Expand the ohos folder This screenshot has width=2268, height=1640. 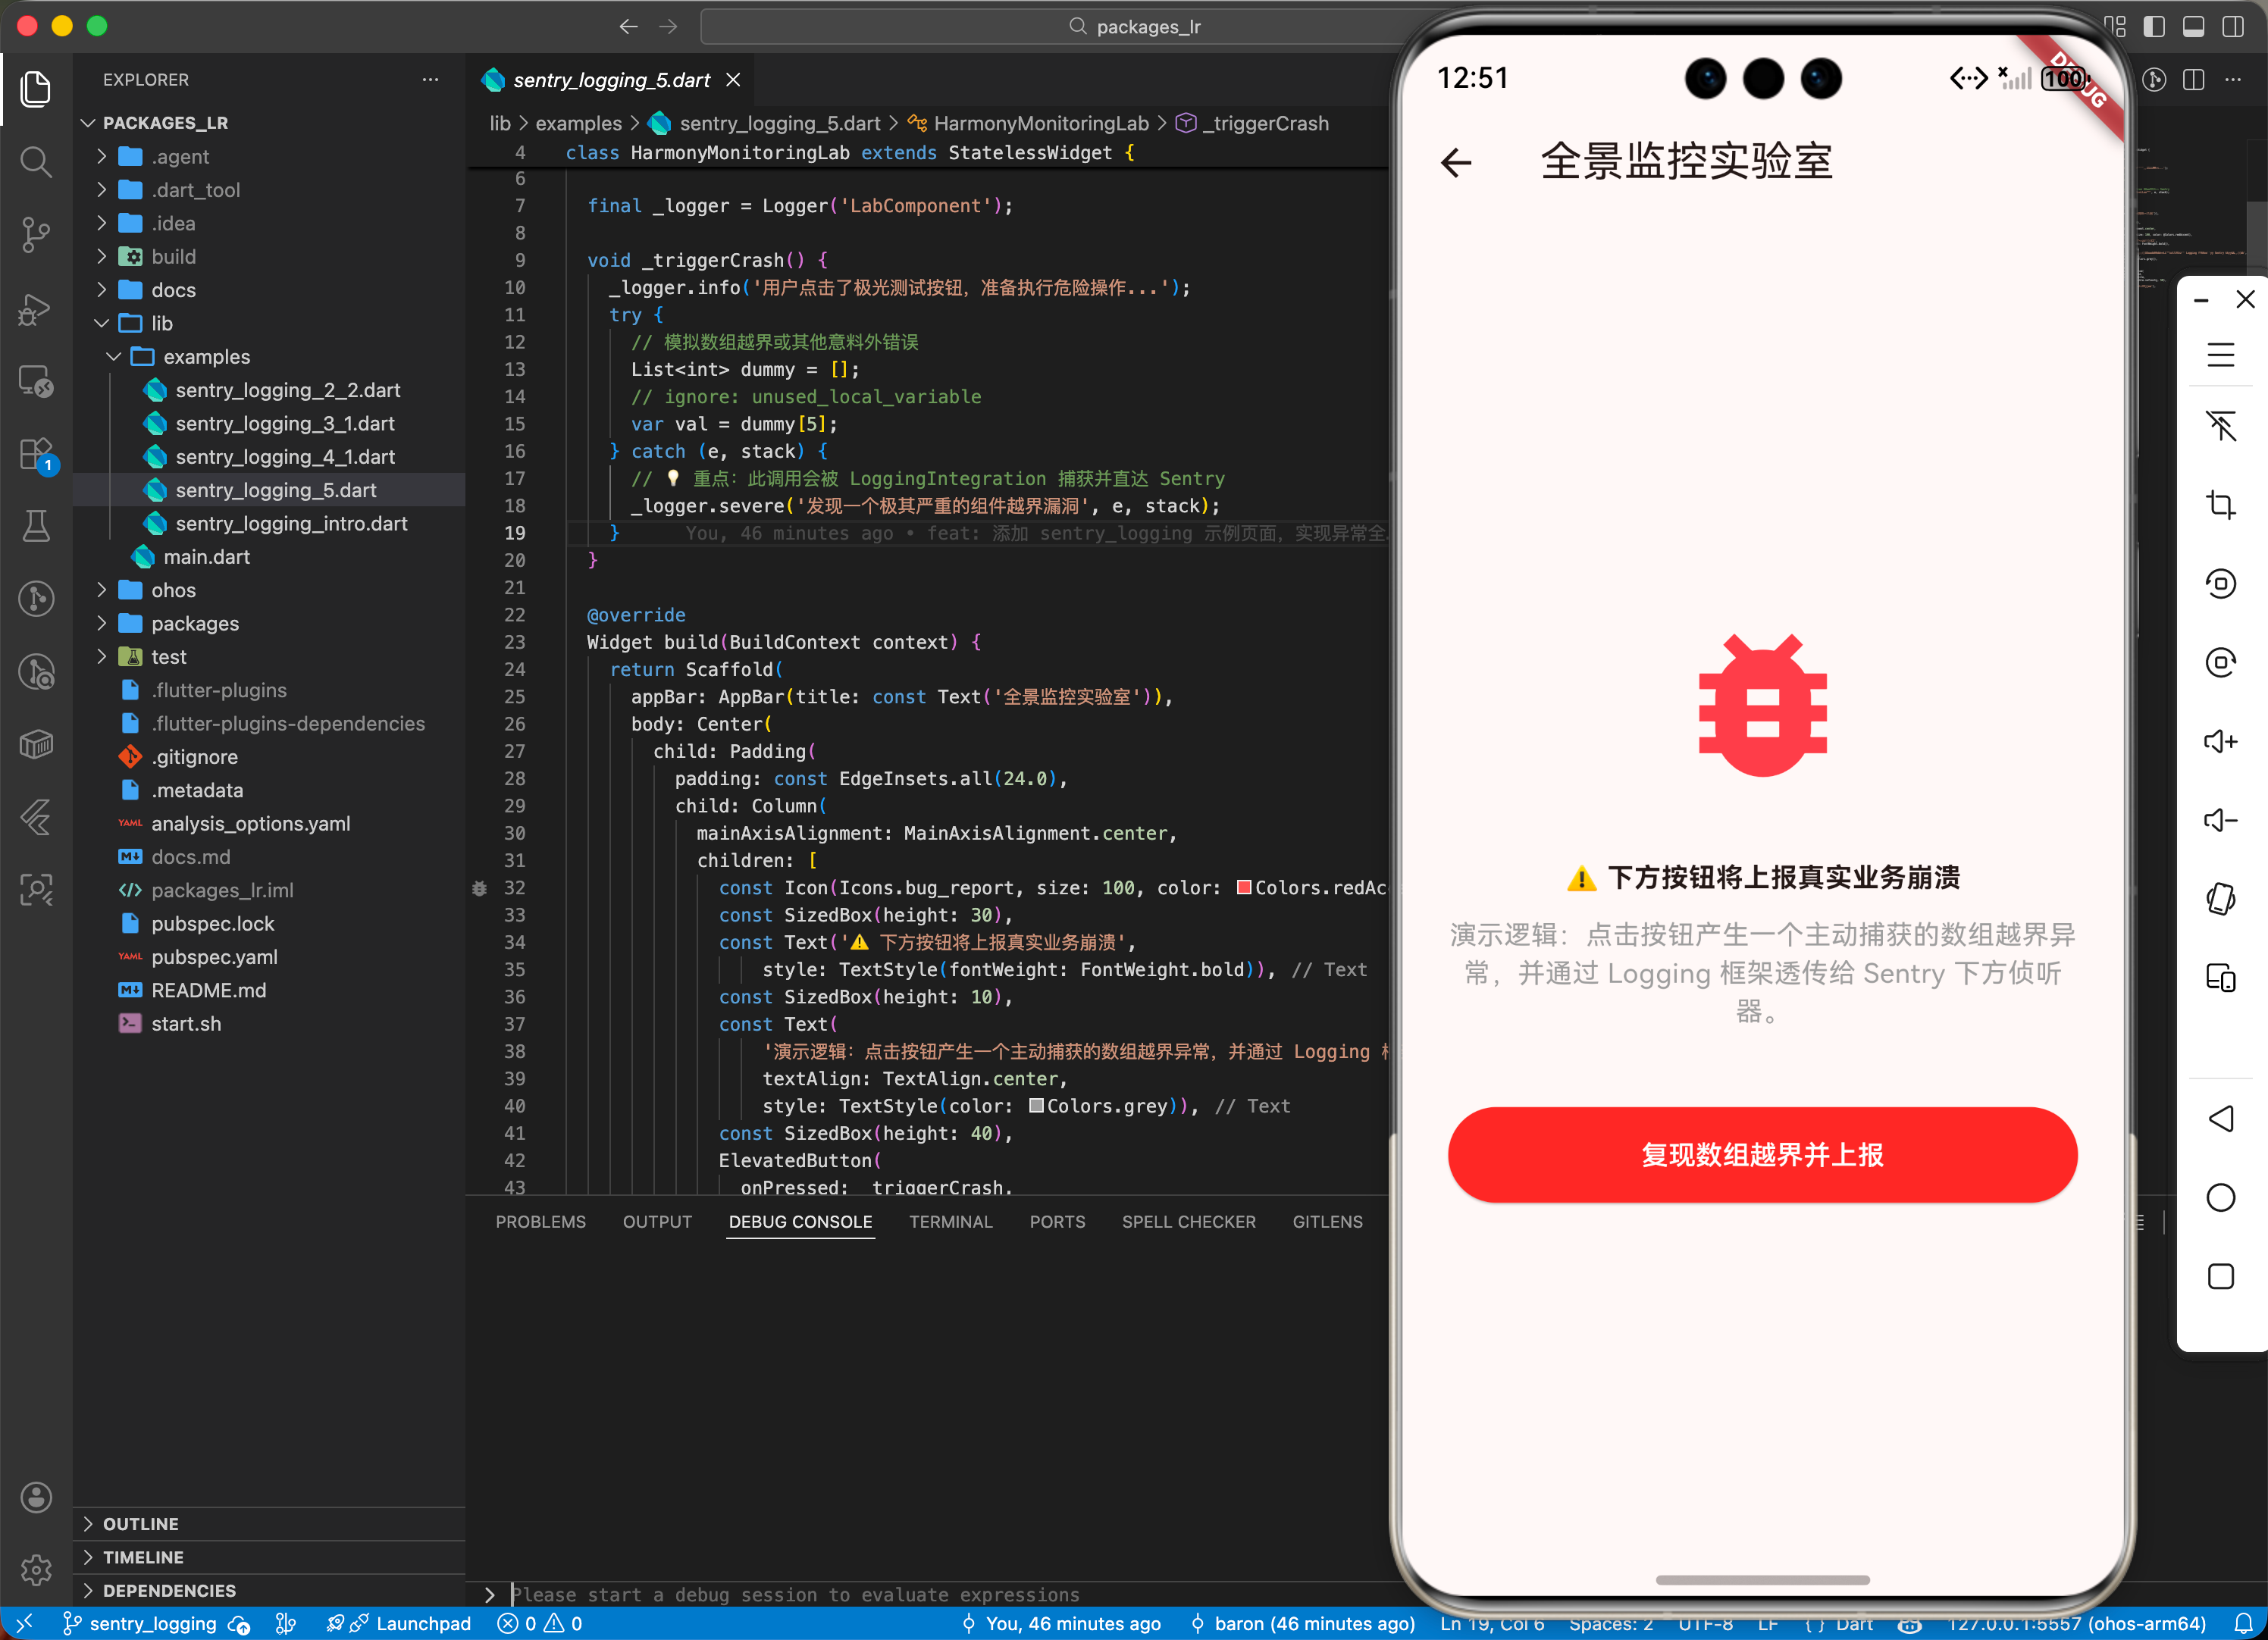[173, 590]
